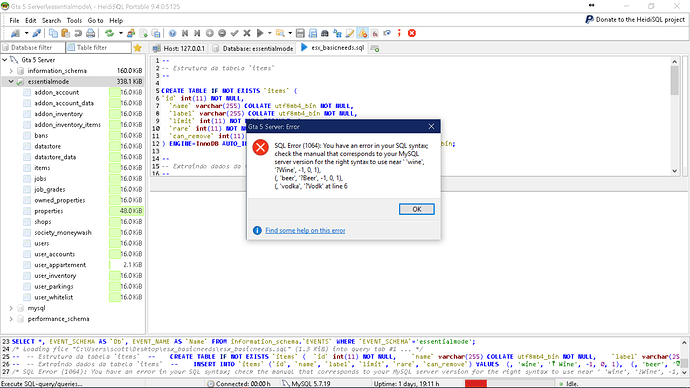Image resolution: width=690 pixels, height=388 pixels.
Task: Switch to Database: essentialmode tab
Action: pos(253,48)
